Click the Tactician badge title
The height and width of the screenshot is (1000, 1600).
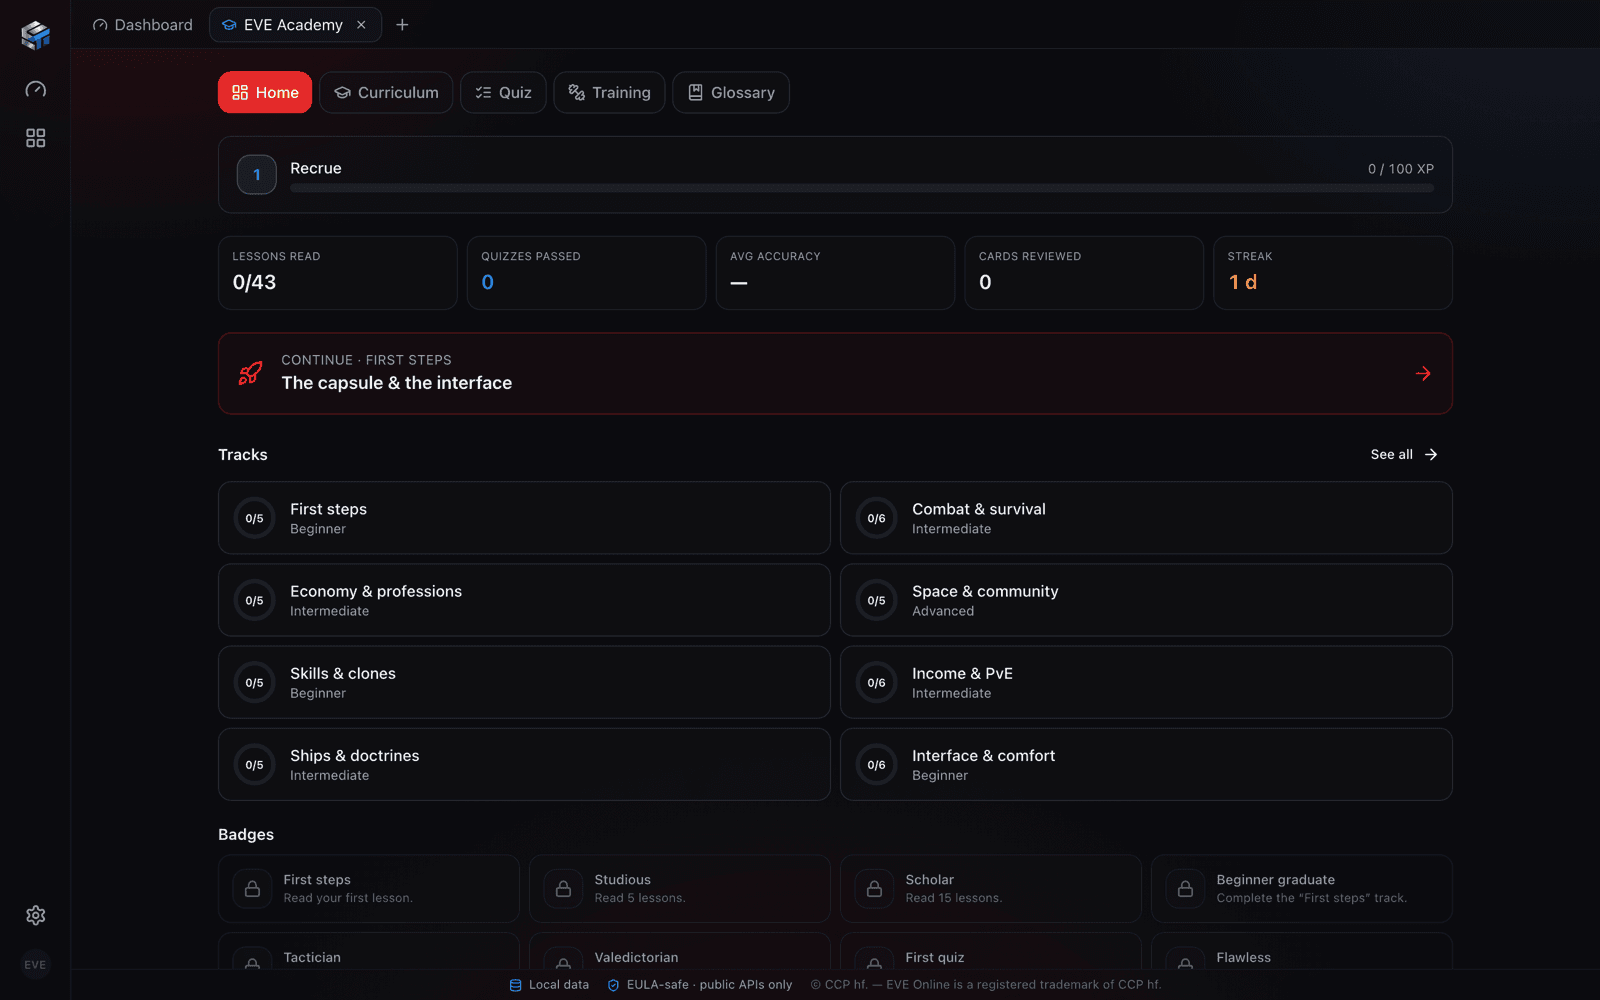coord(312,957)
